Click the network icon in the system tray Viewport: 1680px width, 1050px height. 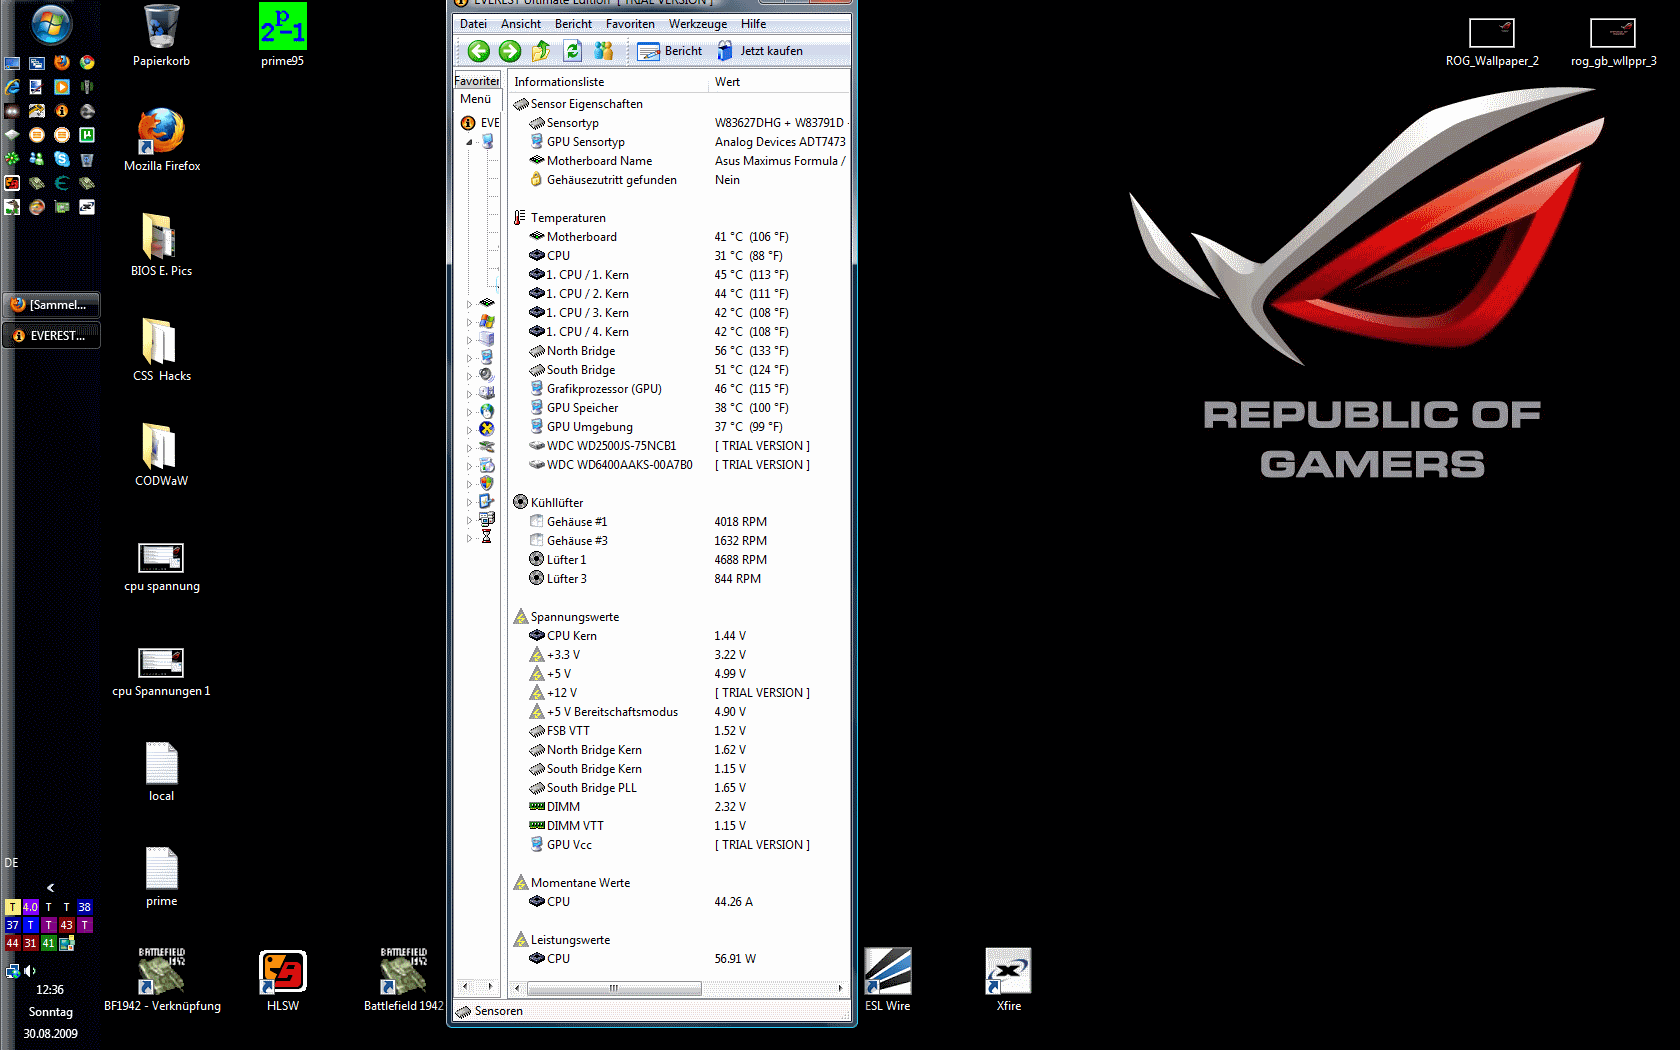click(x=13, y=970)
